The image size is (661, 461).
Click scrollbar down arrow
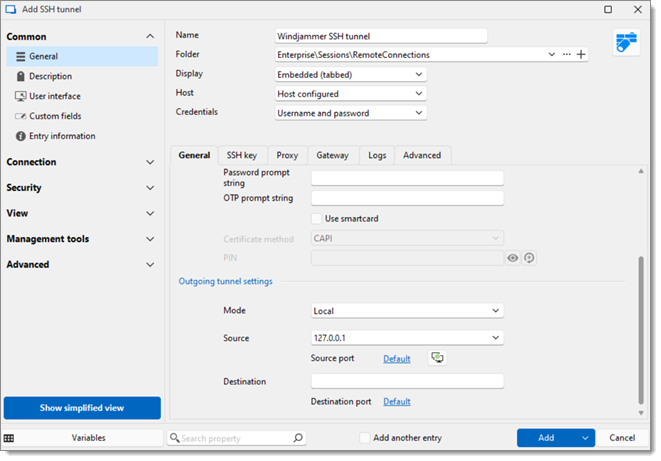[x=641, y=413]
